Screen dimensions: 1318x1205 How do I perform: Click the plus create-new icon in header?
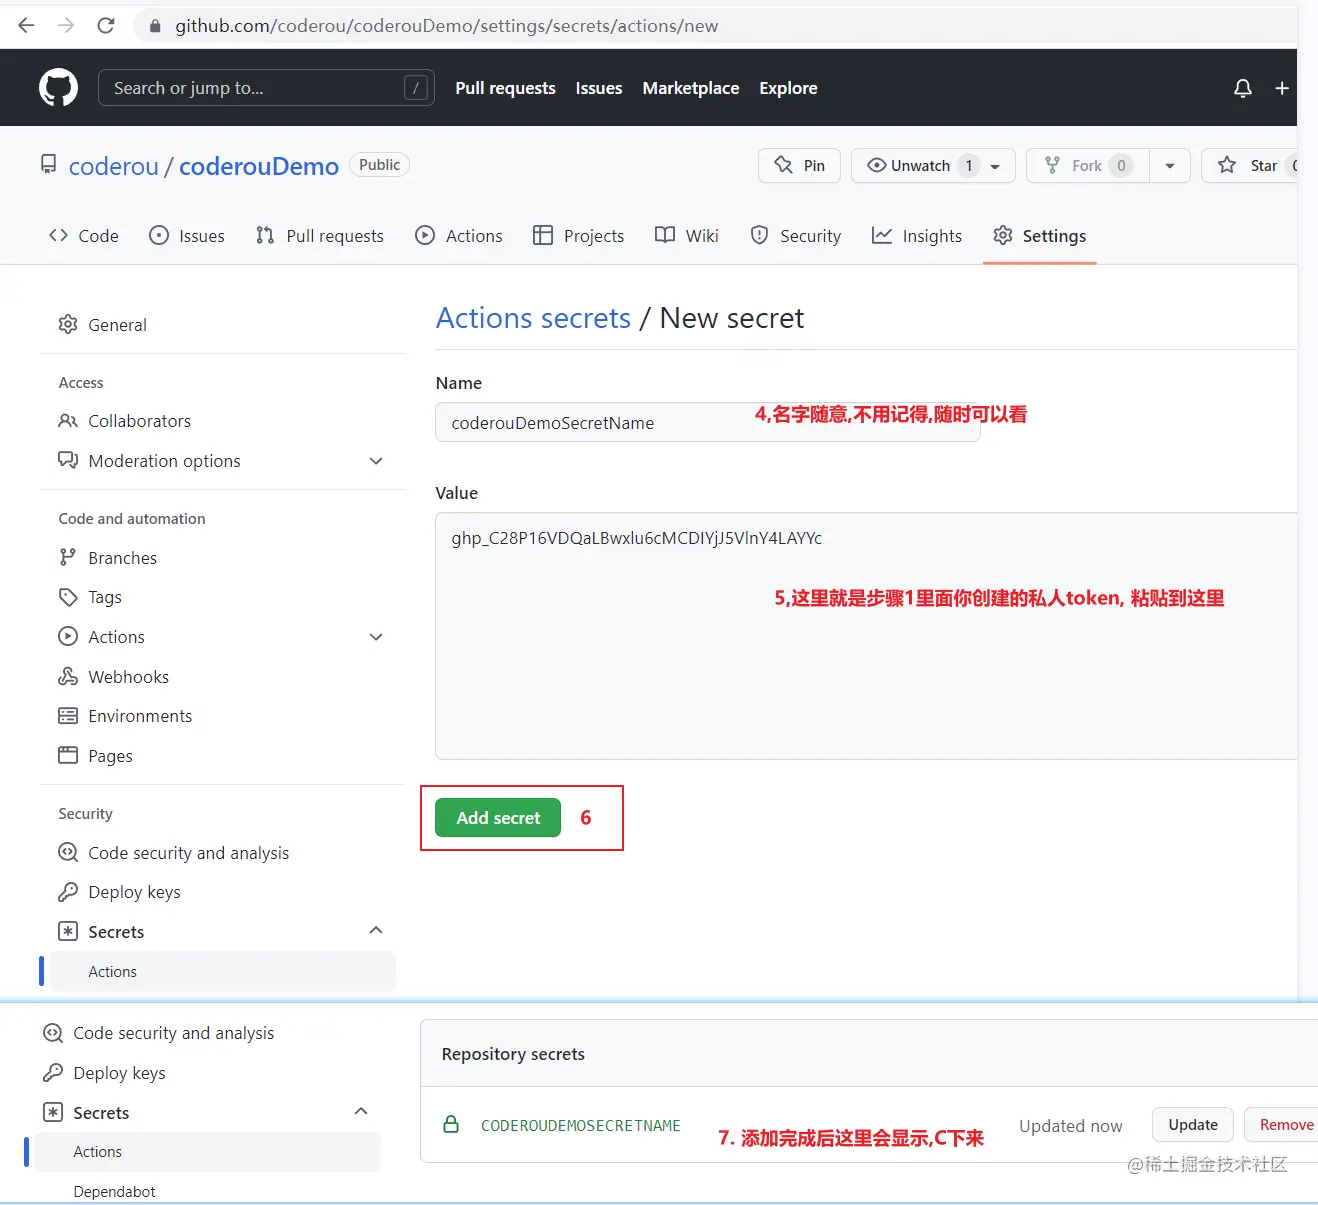click(x=1282, y=88)
